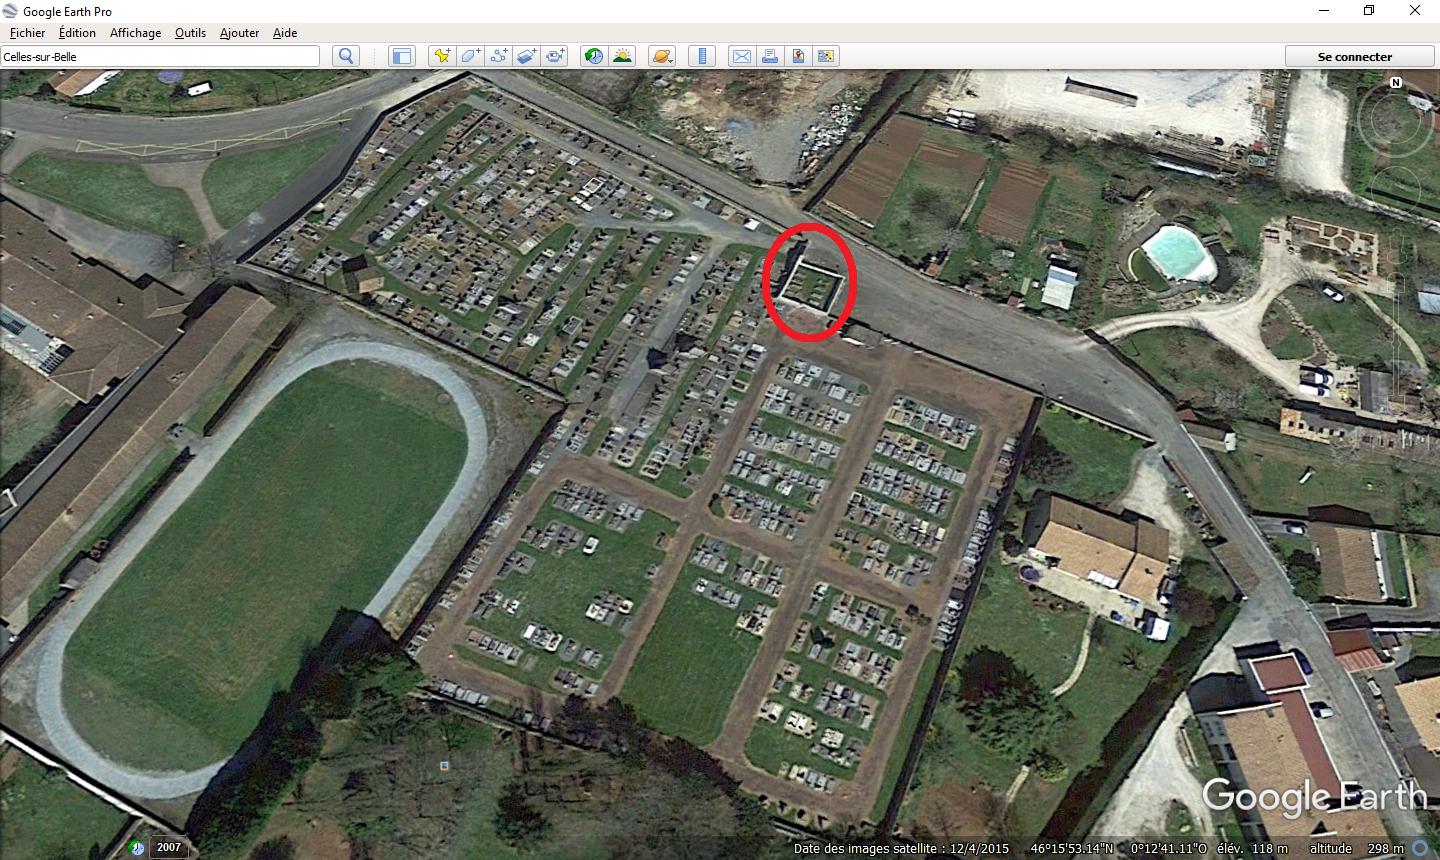
Task: View in Google Maps icon
Action: (826, 56)
